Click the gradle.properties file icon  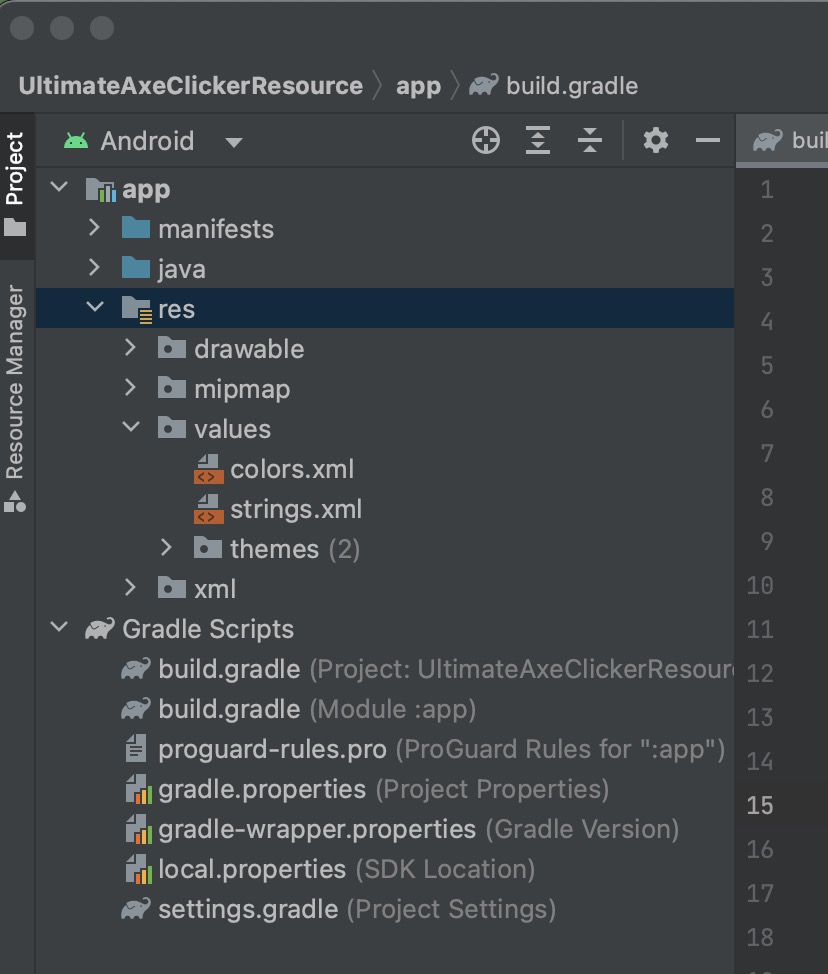(x=138, y=789)
